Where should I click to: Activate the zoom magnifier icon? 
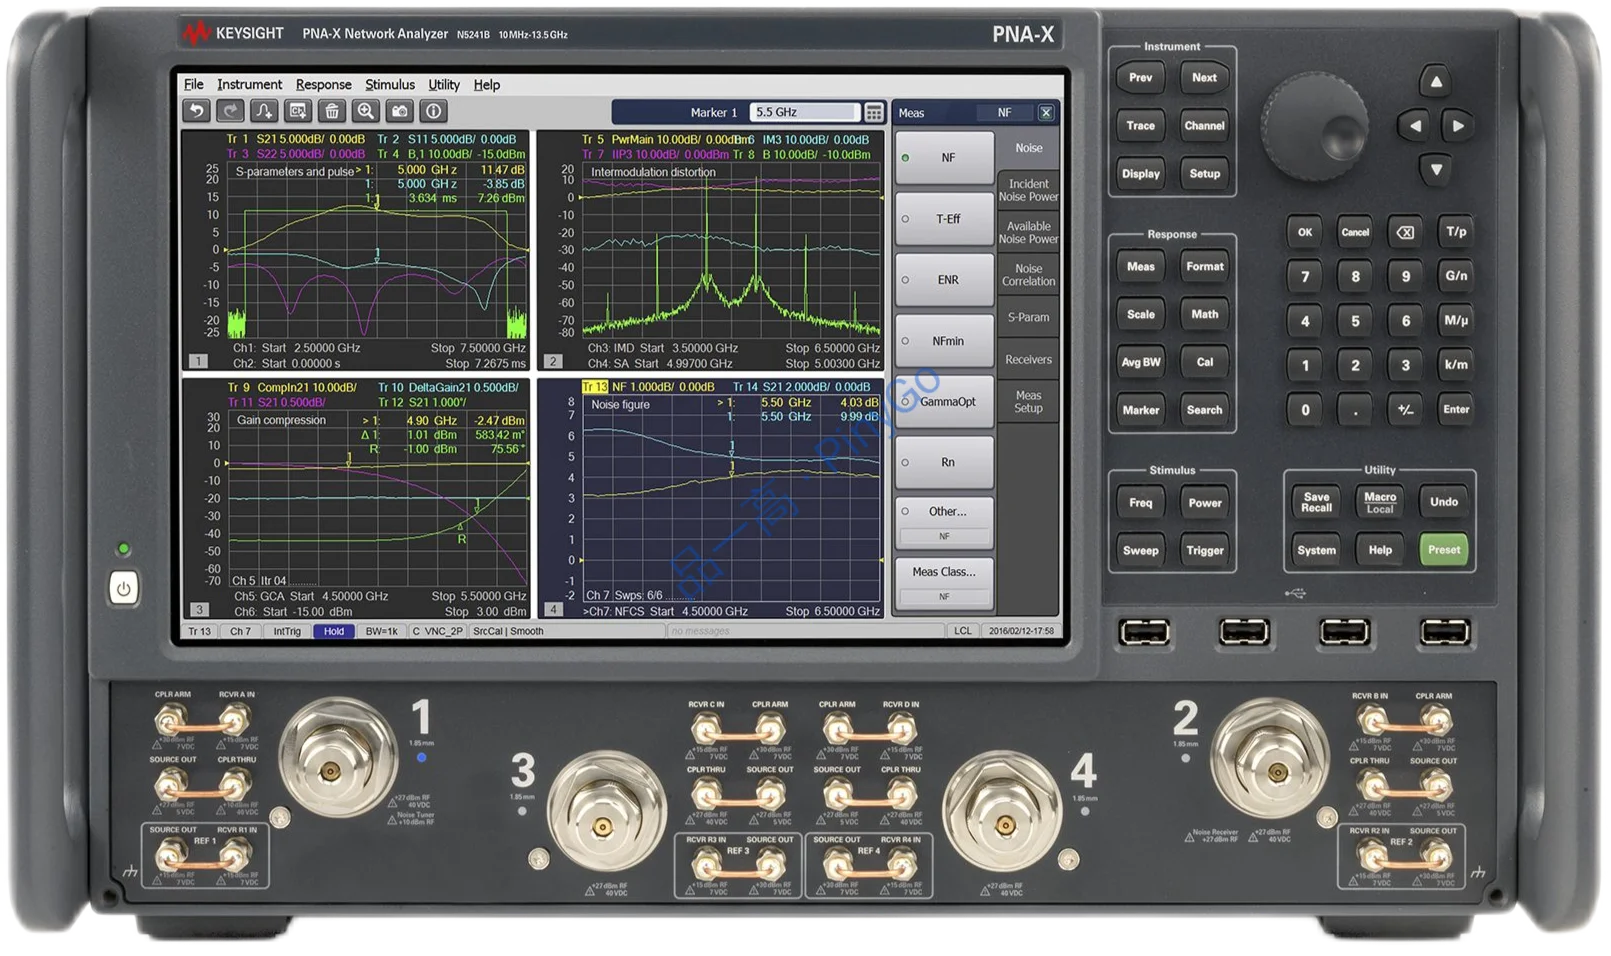pyautogui.click(x=366, y=111)
